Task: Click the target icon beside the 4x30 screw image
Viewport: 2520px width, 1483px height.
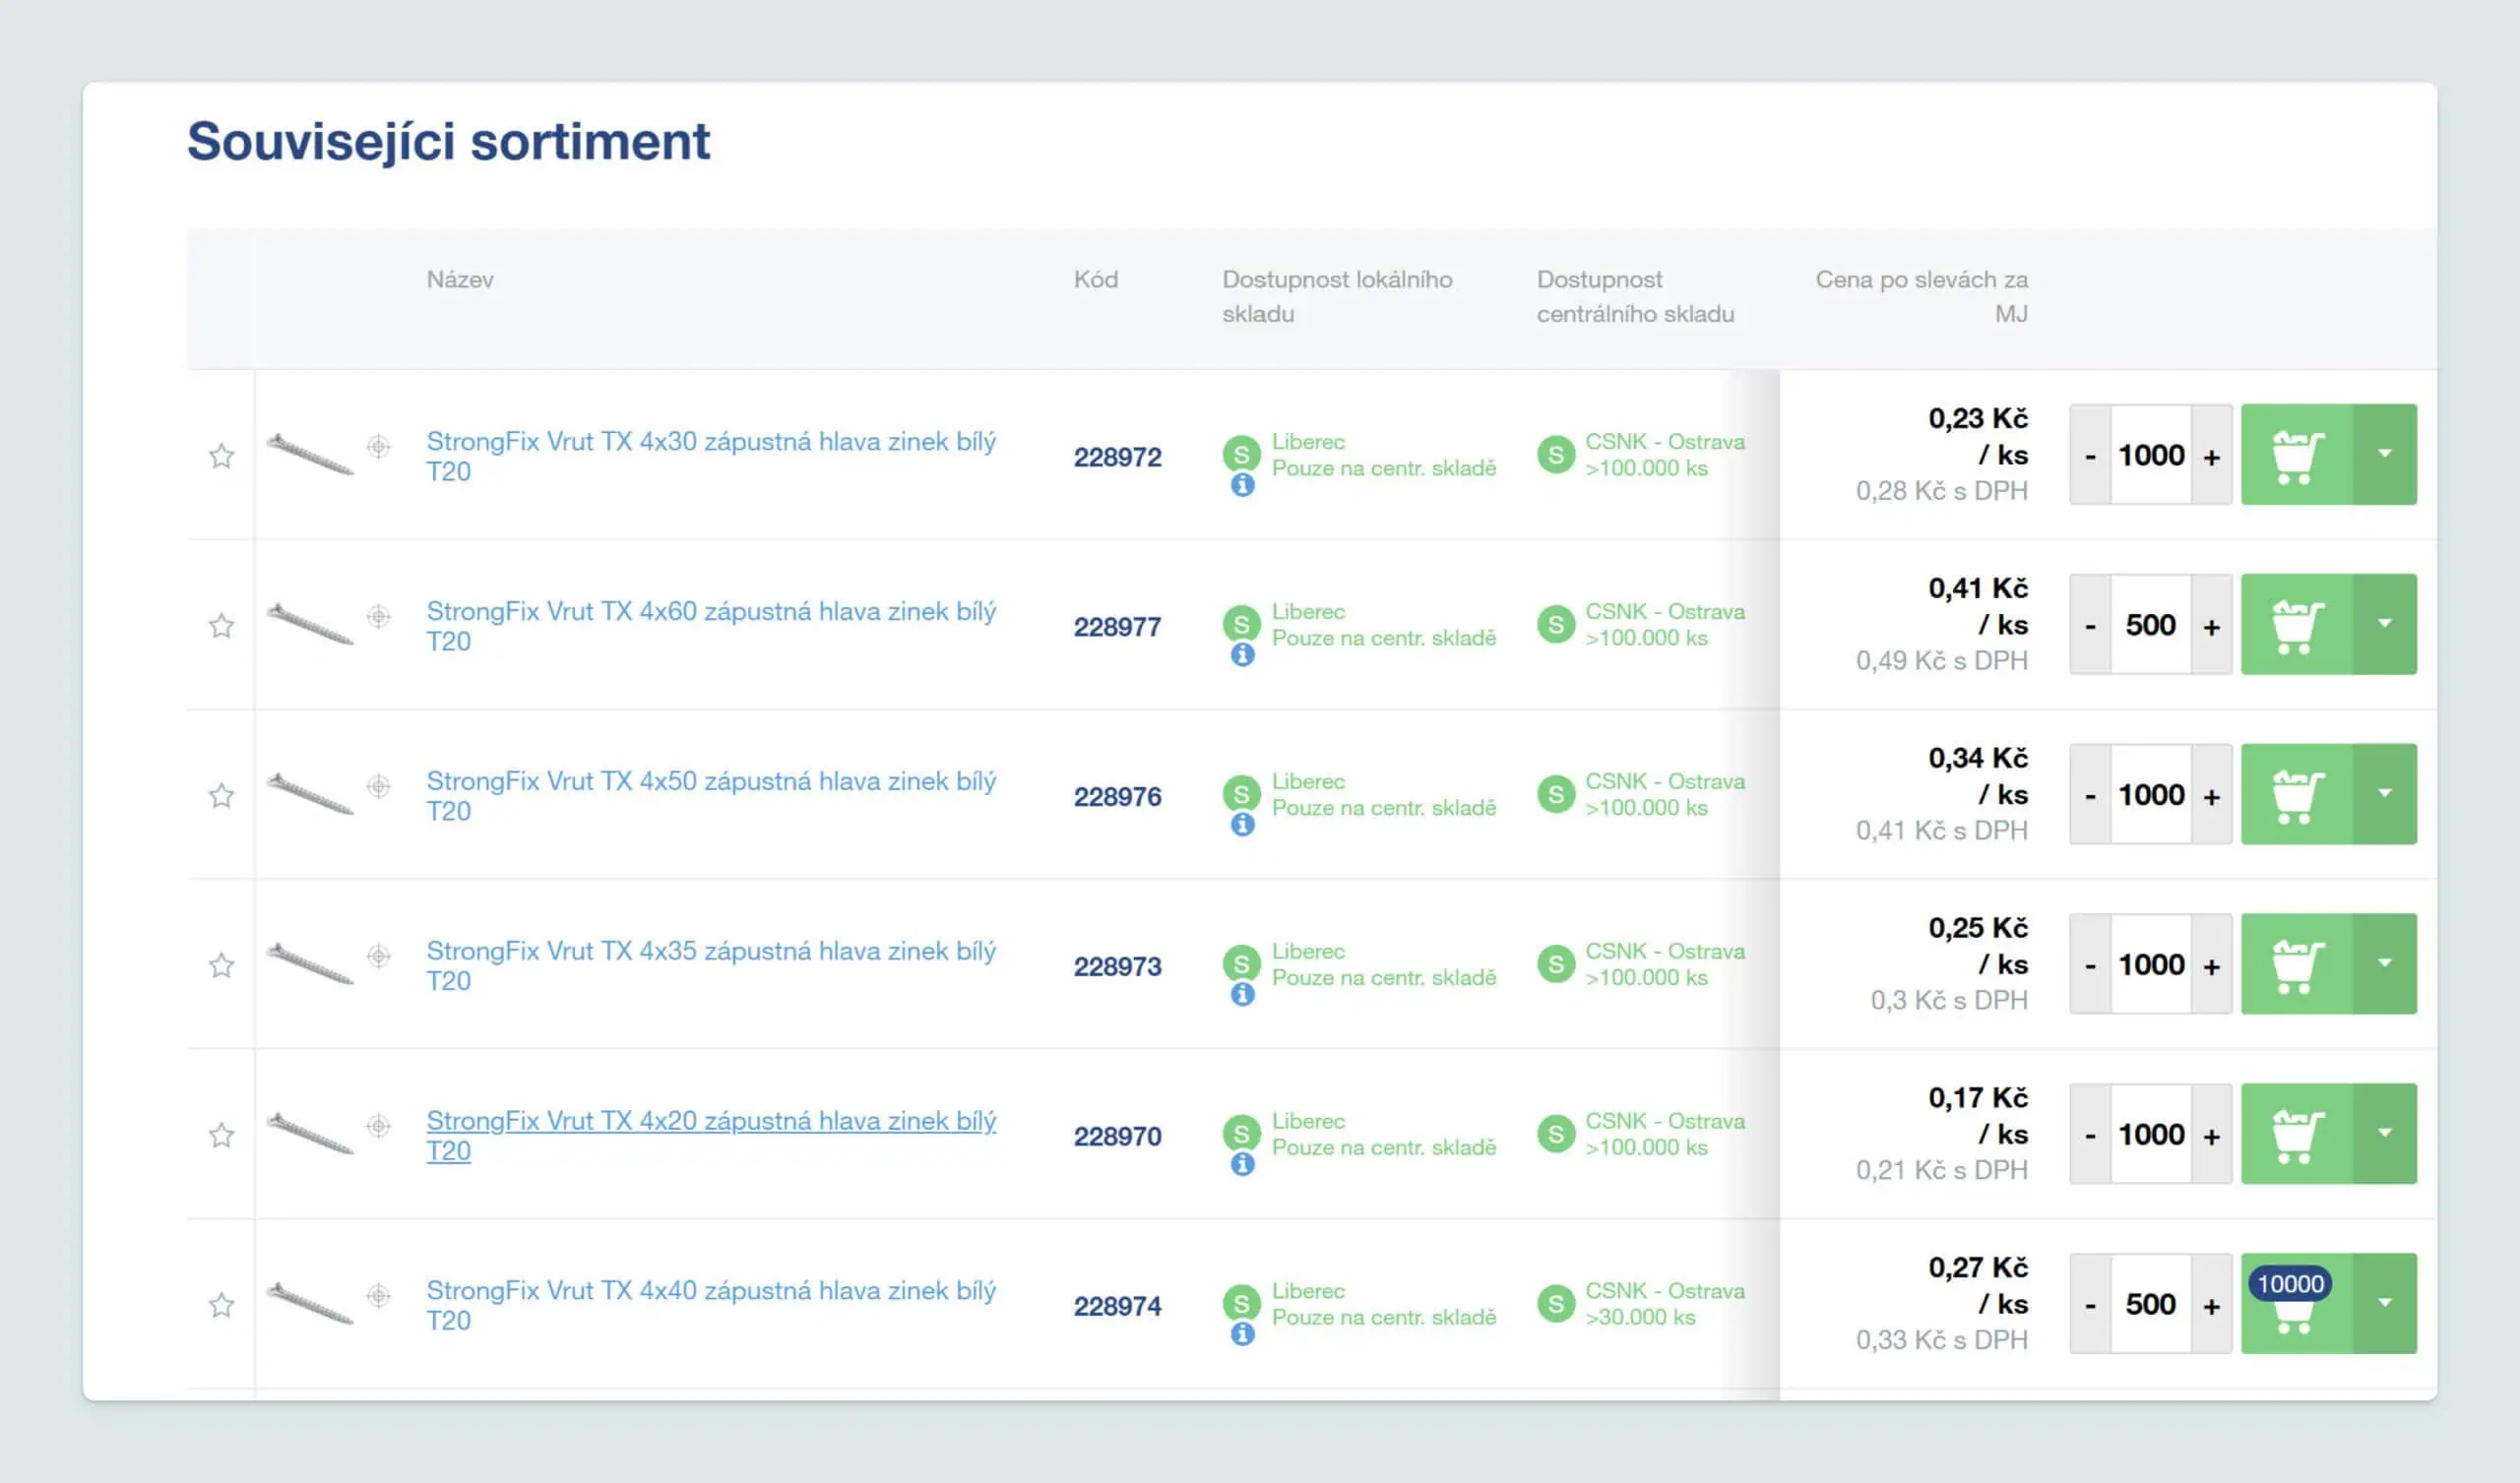Action: (x=378, y=446)
